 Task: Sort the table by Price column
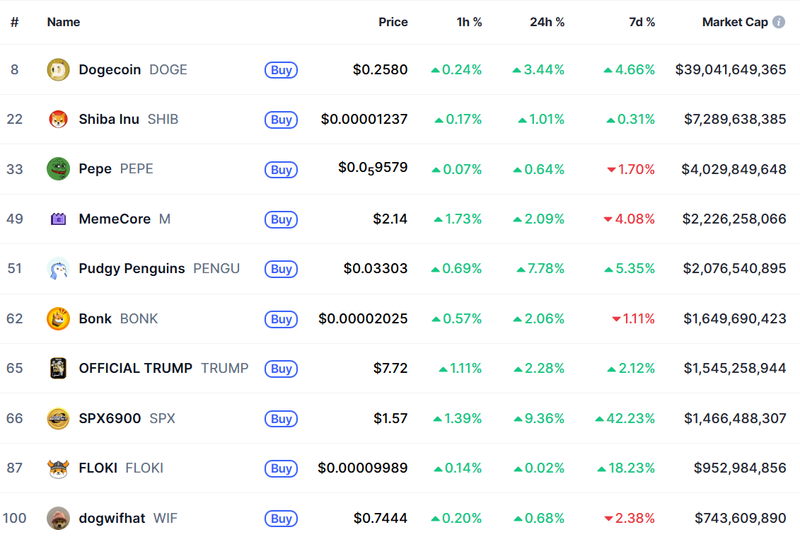tap(393, 22)
